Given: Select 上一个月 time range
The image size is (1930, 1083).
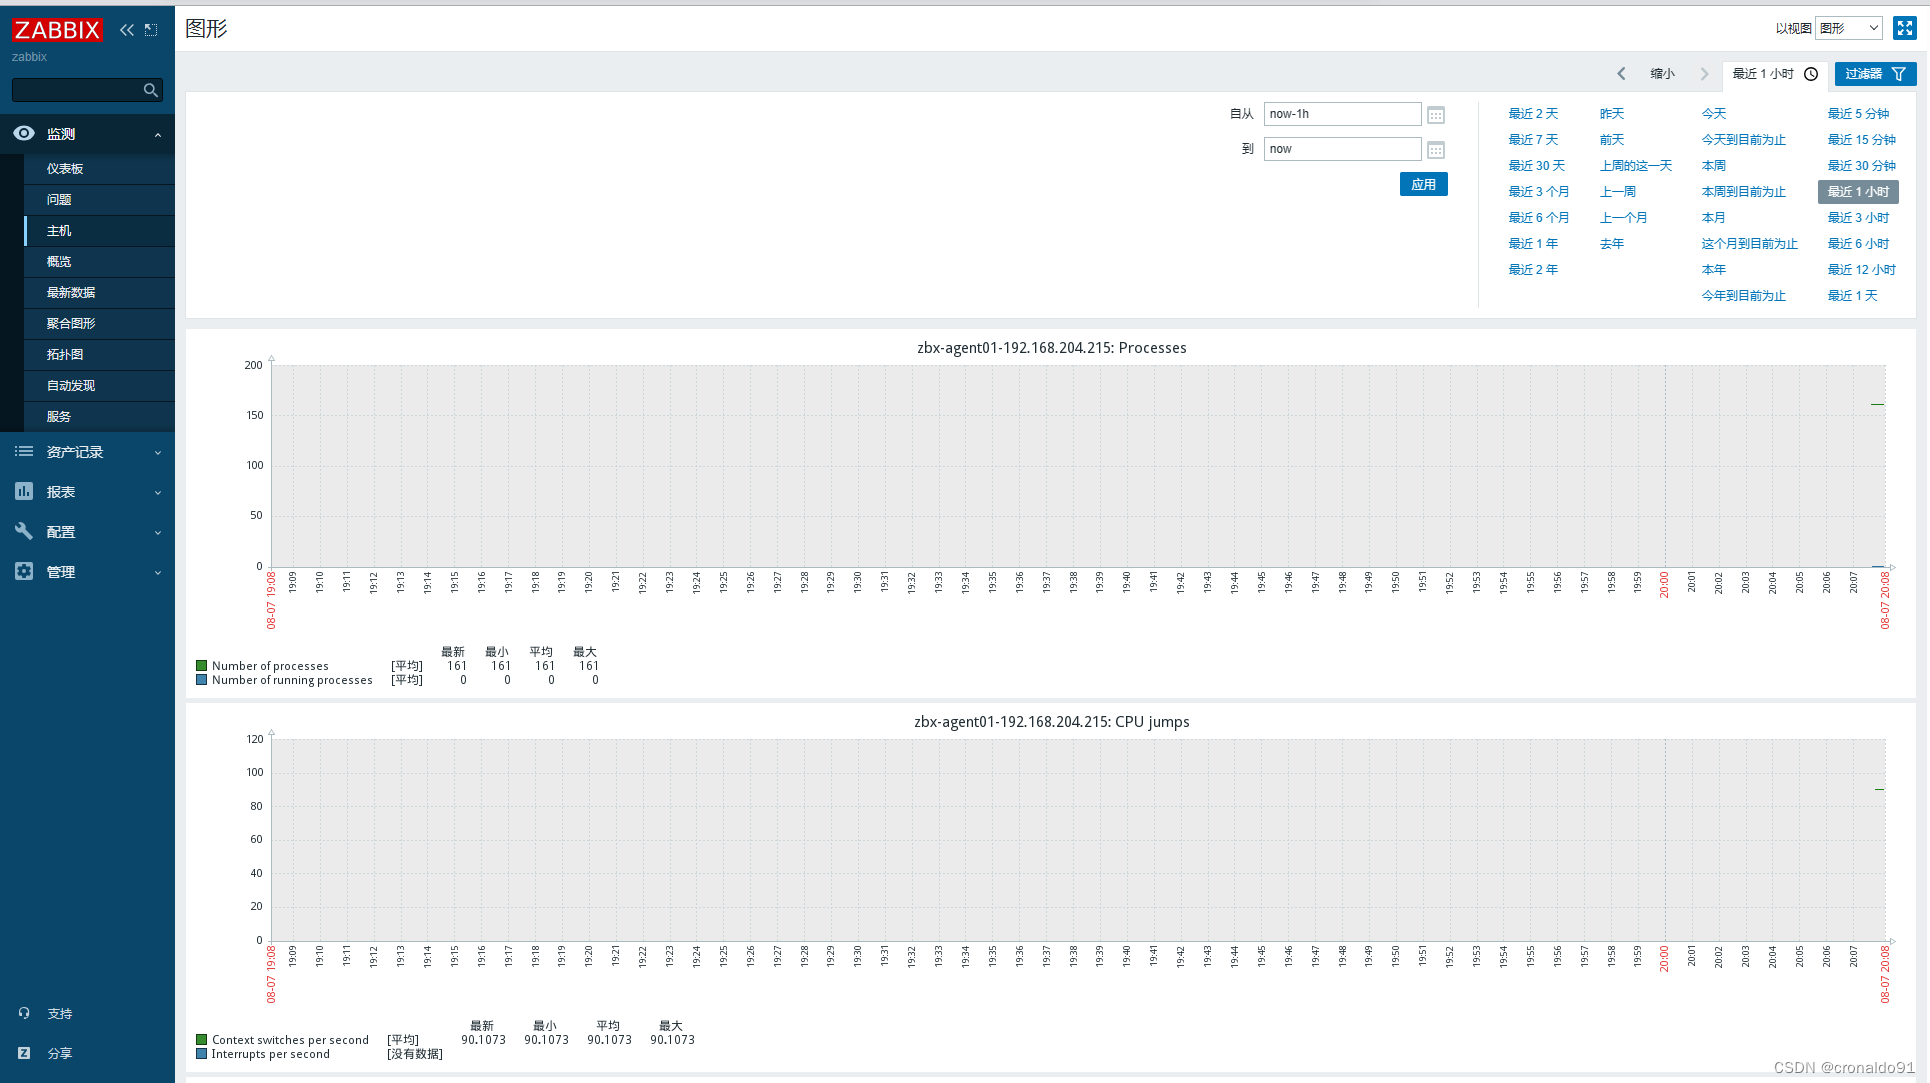Looking at the screenshot, I should [1624, 218].
